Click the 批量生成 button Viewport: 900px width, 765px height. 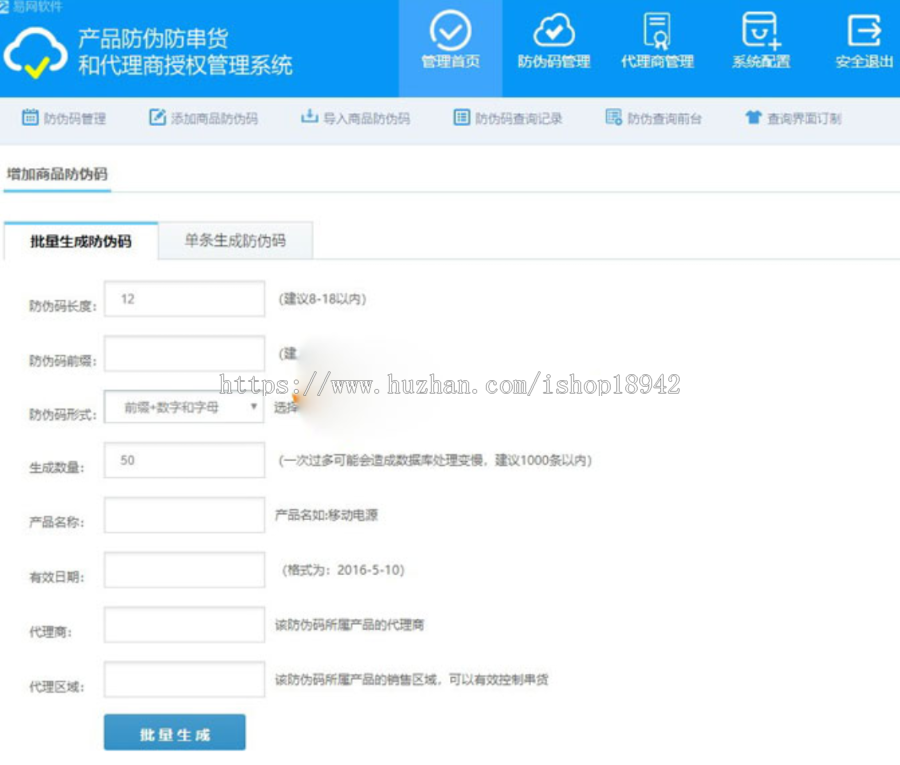click(174, 732)
